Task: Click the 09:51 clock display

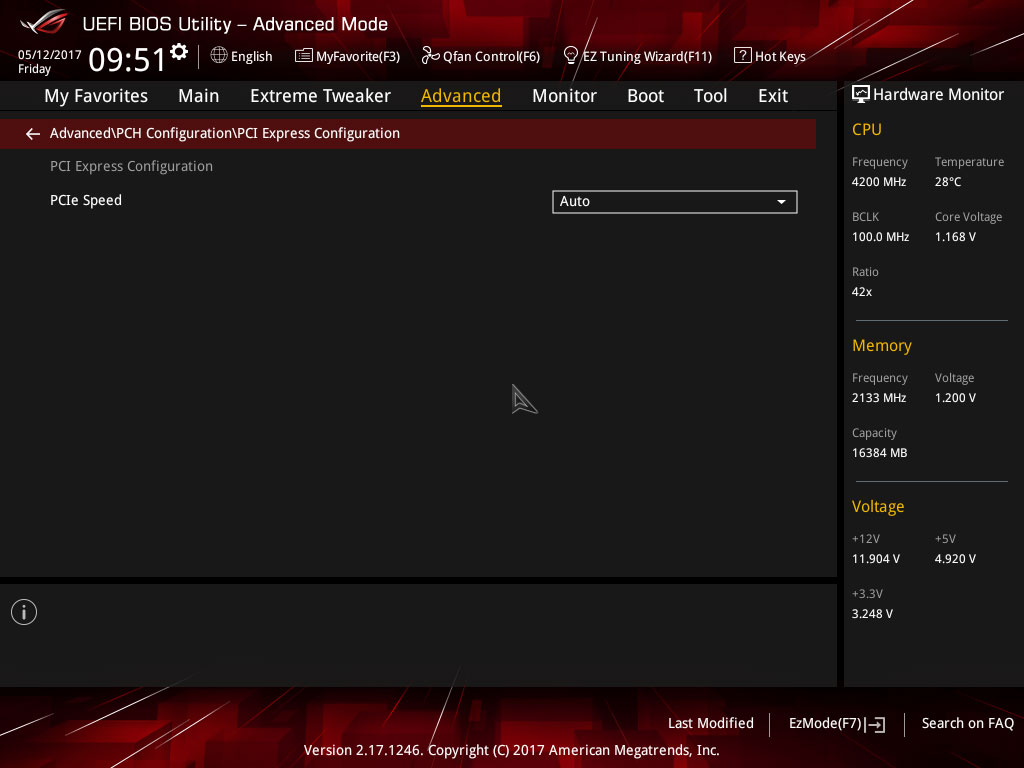Action: point(127,59)
